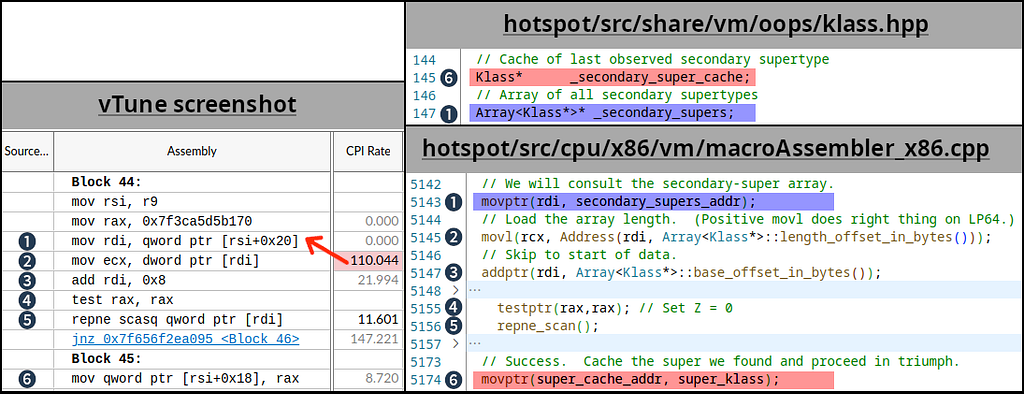Click marker 6 beside the mov qword ptr [rsi+0x18] line
The height and width of the screenshot is (394, 1024).
(x=27, y=378)
